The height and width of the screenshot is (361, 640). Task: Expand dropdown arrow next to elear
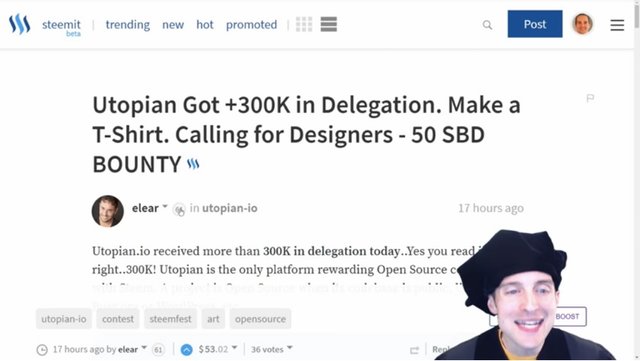164,207
